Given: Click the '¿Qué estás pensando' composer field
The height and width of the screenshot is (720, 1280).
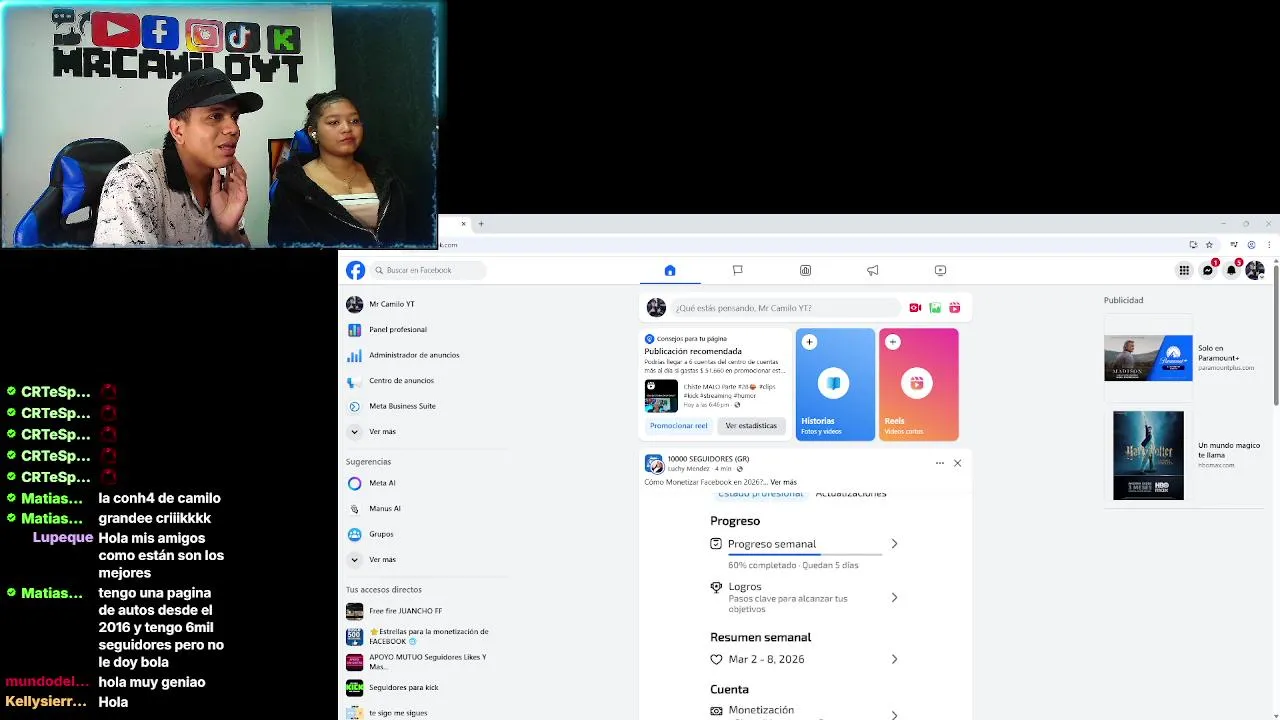Looking at the screenshot, I should (x=786, y=308).
